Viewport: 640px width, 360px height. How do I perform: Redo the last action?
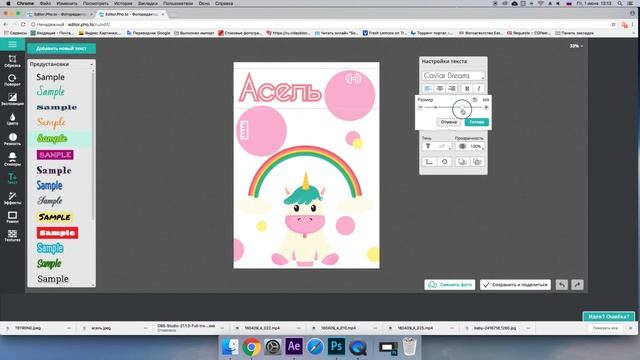[577, 284]
